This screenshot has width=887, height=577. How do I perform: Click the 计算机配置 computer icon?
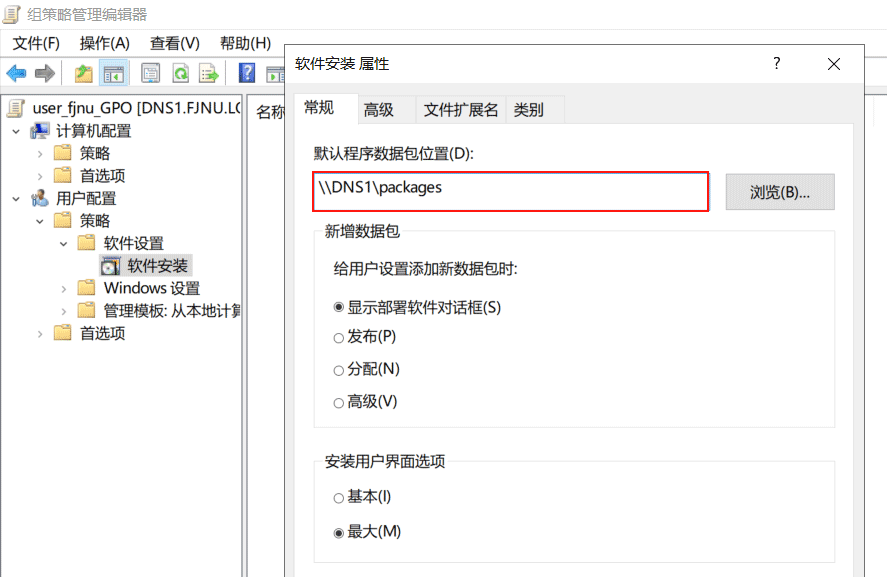(x=40, y=131)
